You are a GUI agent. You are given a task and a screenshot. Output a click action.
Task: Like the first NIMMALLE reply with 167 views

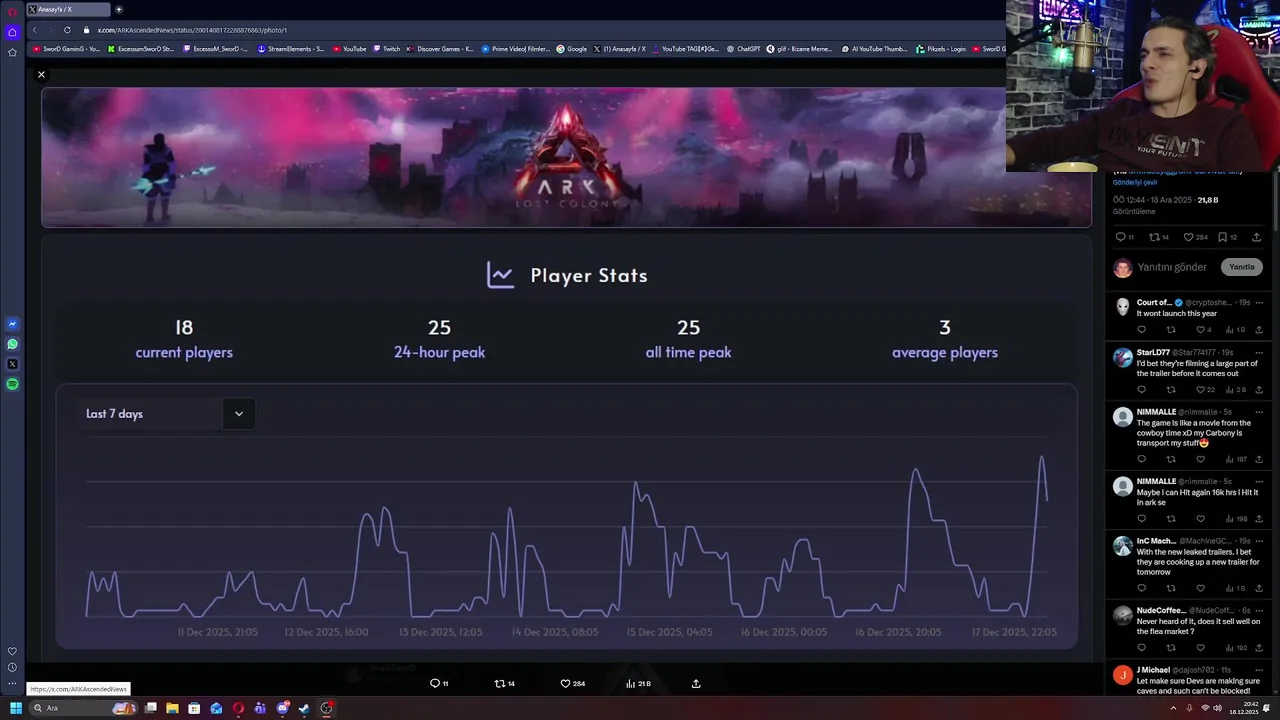point(1201,459)
